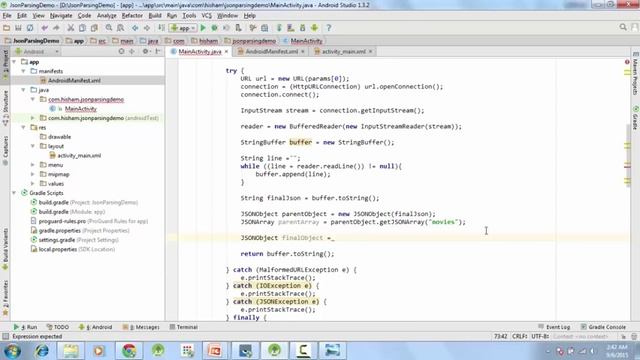The width and height of the screenshot is (640, 360).
Task: Click the Cut scissors icon
Action: click(x=71, y=28)
